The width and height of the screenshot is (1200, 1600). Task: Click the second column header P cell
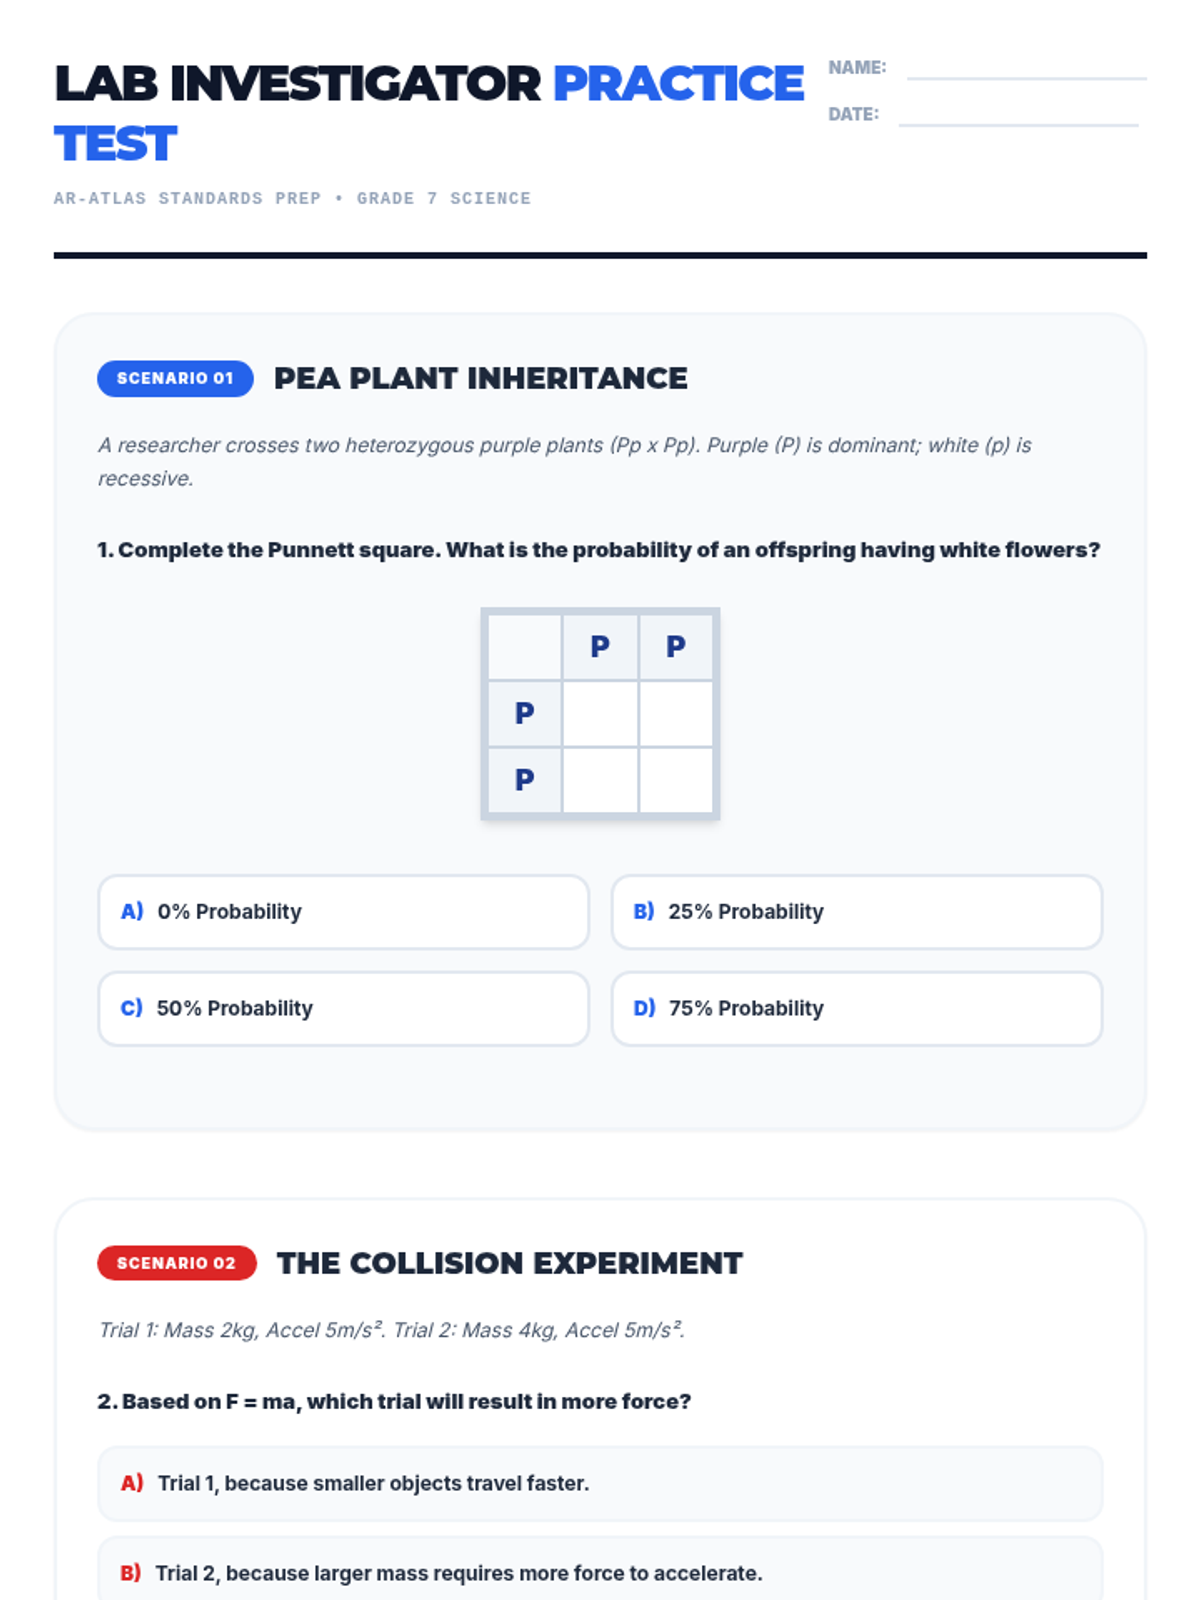click(x=676, y=647)
